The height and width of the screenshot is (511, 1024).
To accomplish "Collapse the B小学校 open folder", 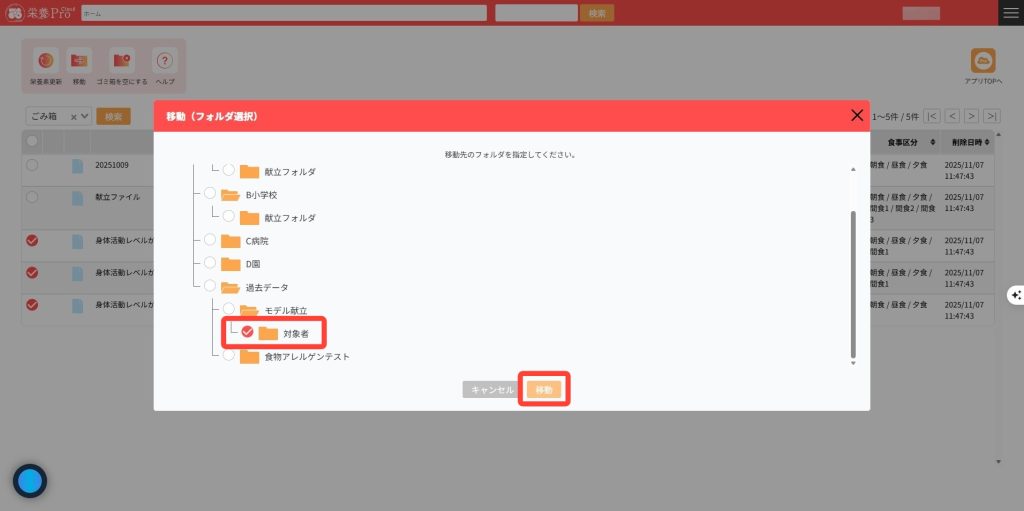I will [230, 195].
